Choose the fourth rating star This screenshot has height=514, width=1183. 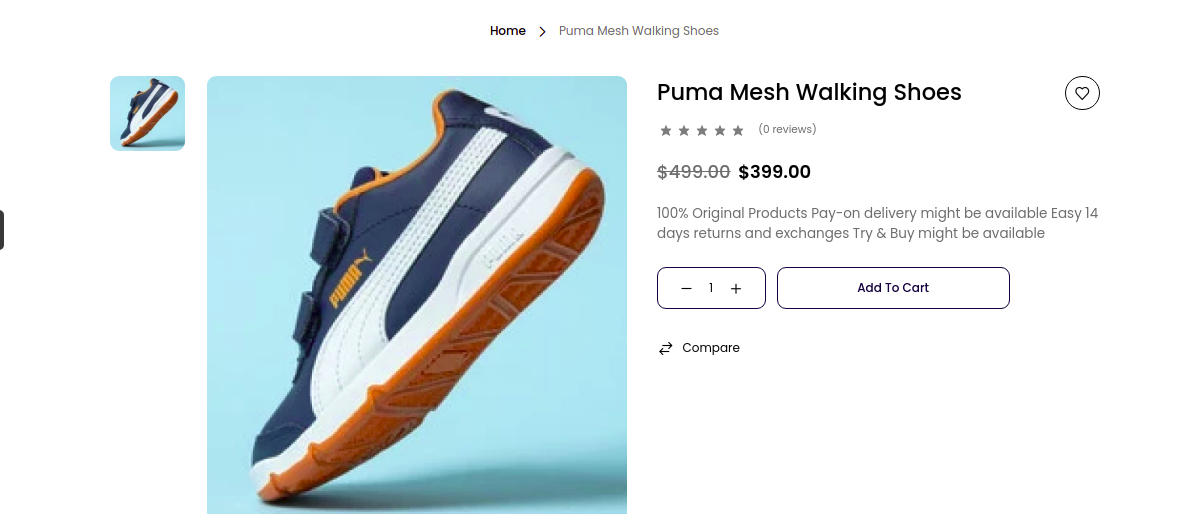click(720, 130)
